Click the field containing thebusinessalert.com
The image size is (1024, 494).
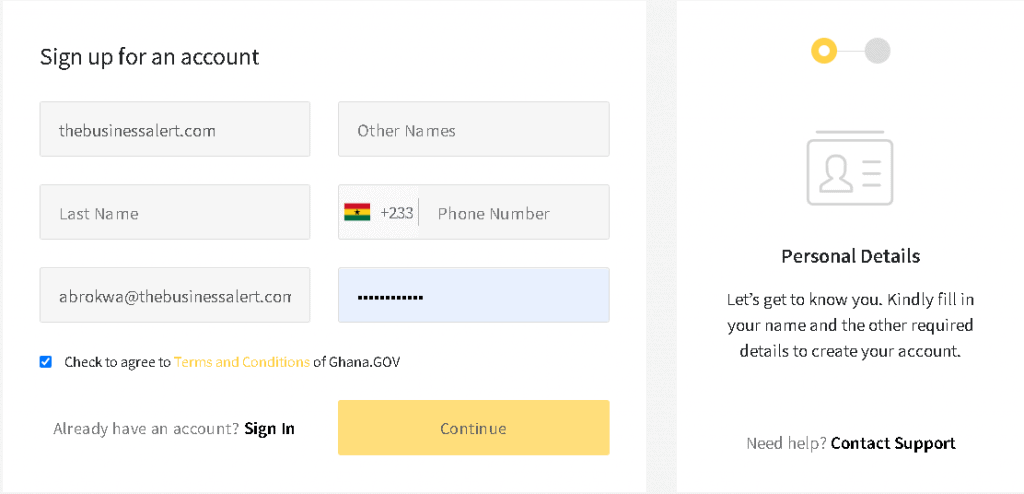175,129
